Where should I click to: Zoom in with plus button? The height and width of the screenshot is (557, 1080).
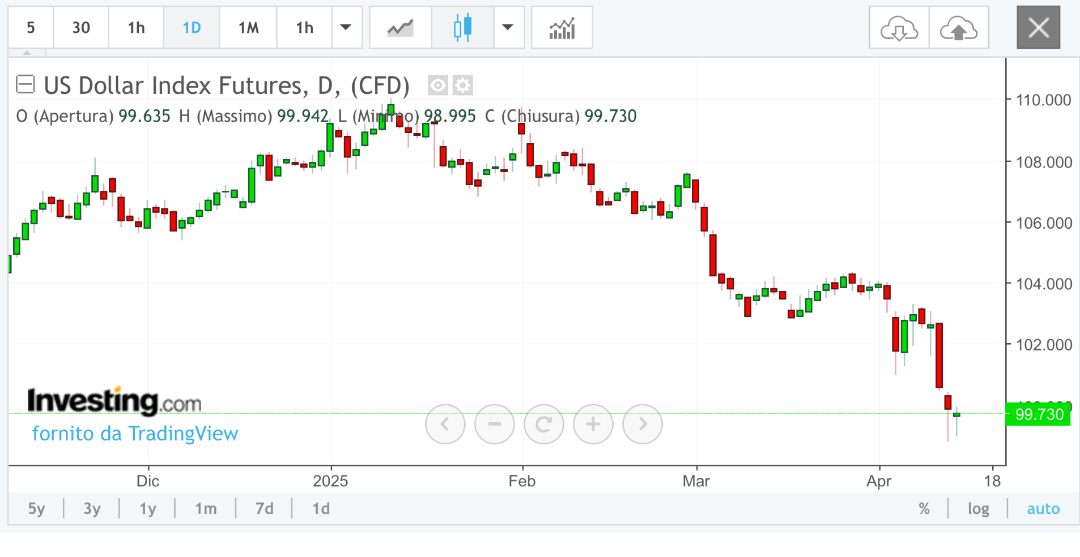click(x=593, y=424)
